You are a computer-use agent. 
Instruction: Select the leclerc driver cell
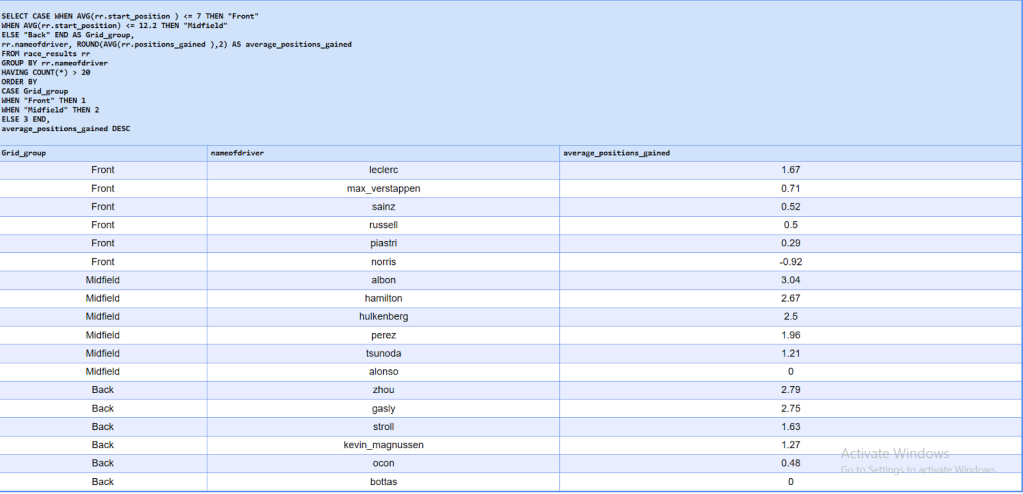(x=384, y=170)
